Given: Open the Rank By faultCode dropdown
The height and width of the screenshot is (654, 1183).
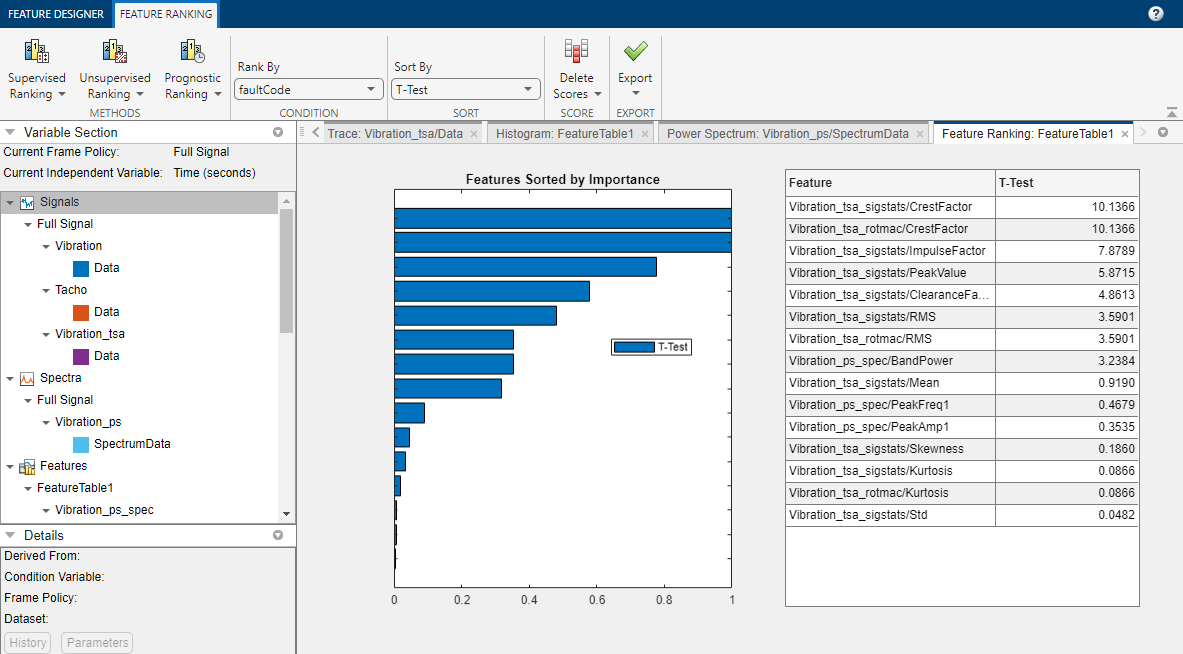Looking at the screenshot, I should [x=308, y=89].
